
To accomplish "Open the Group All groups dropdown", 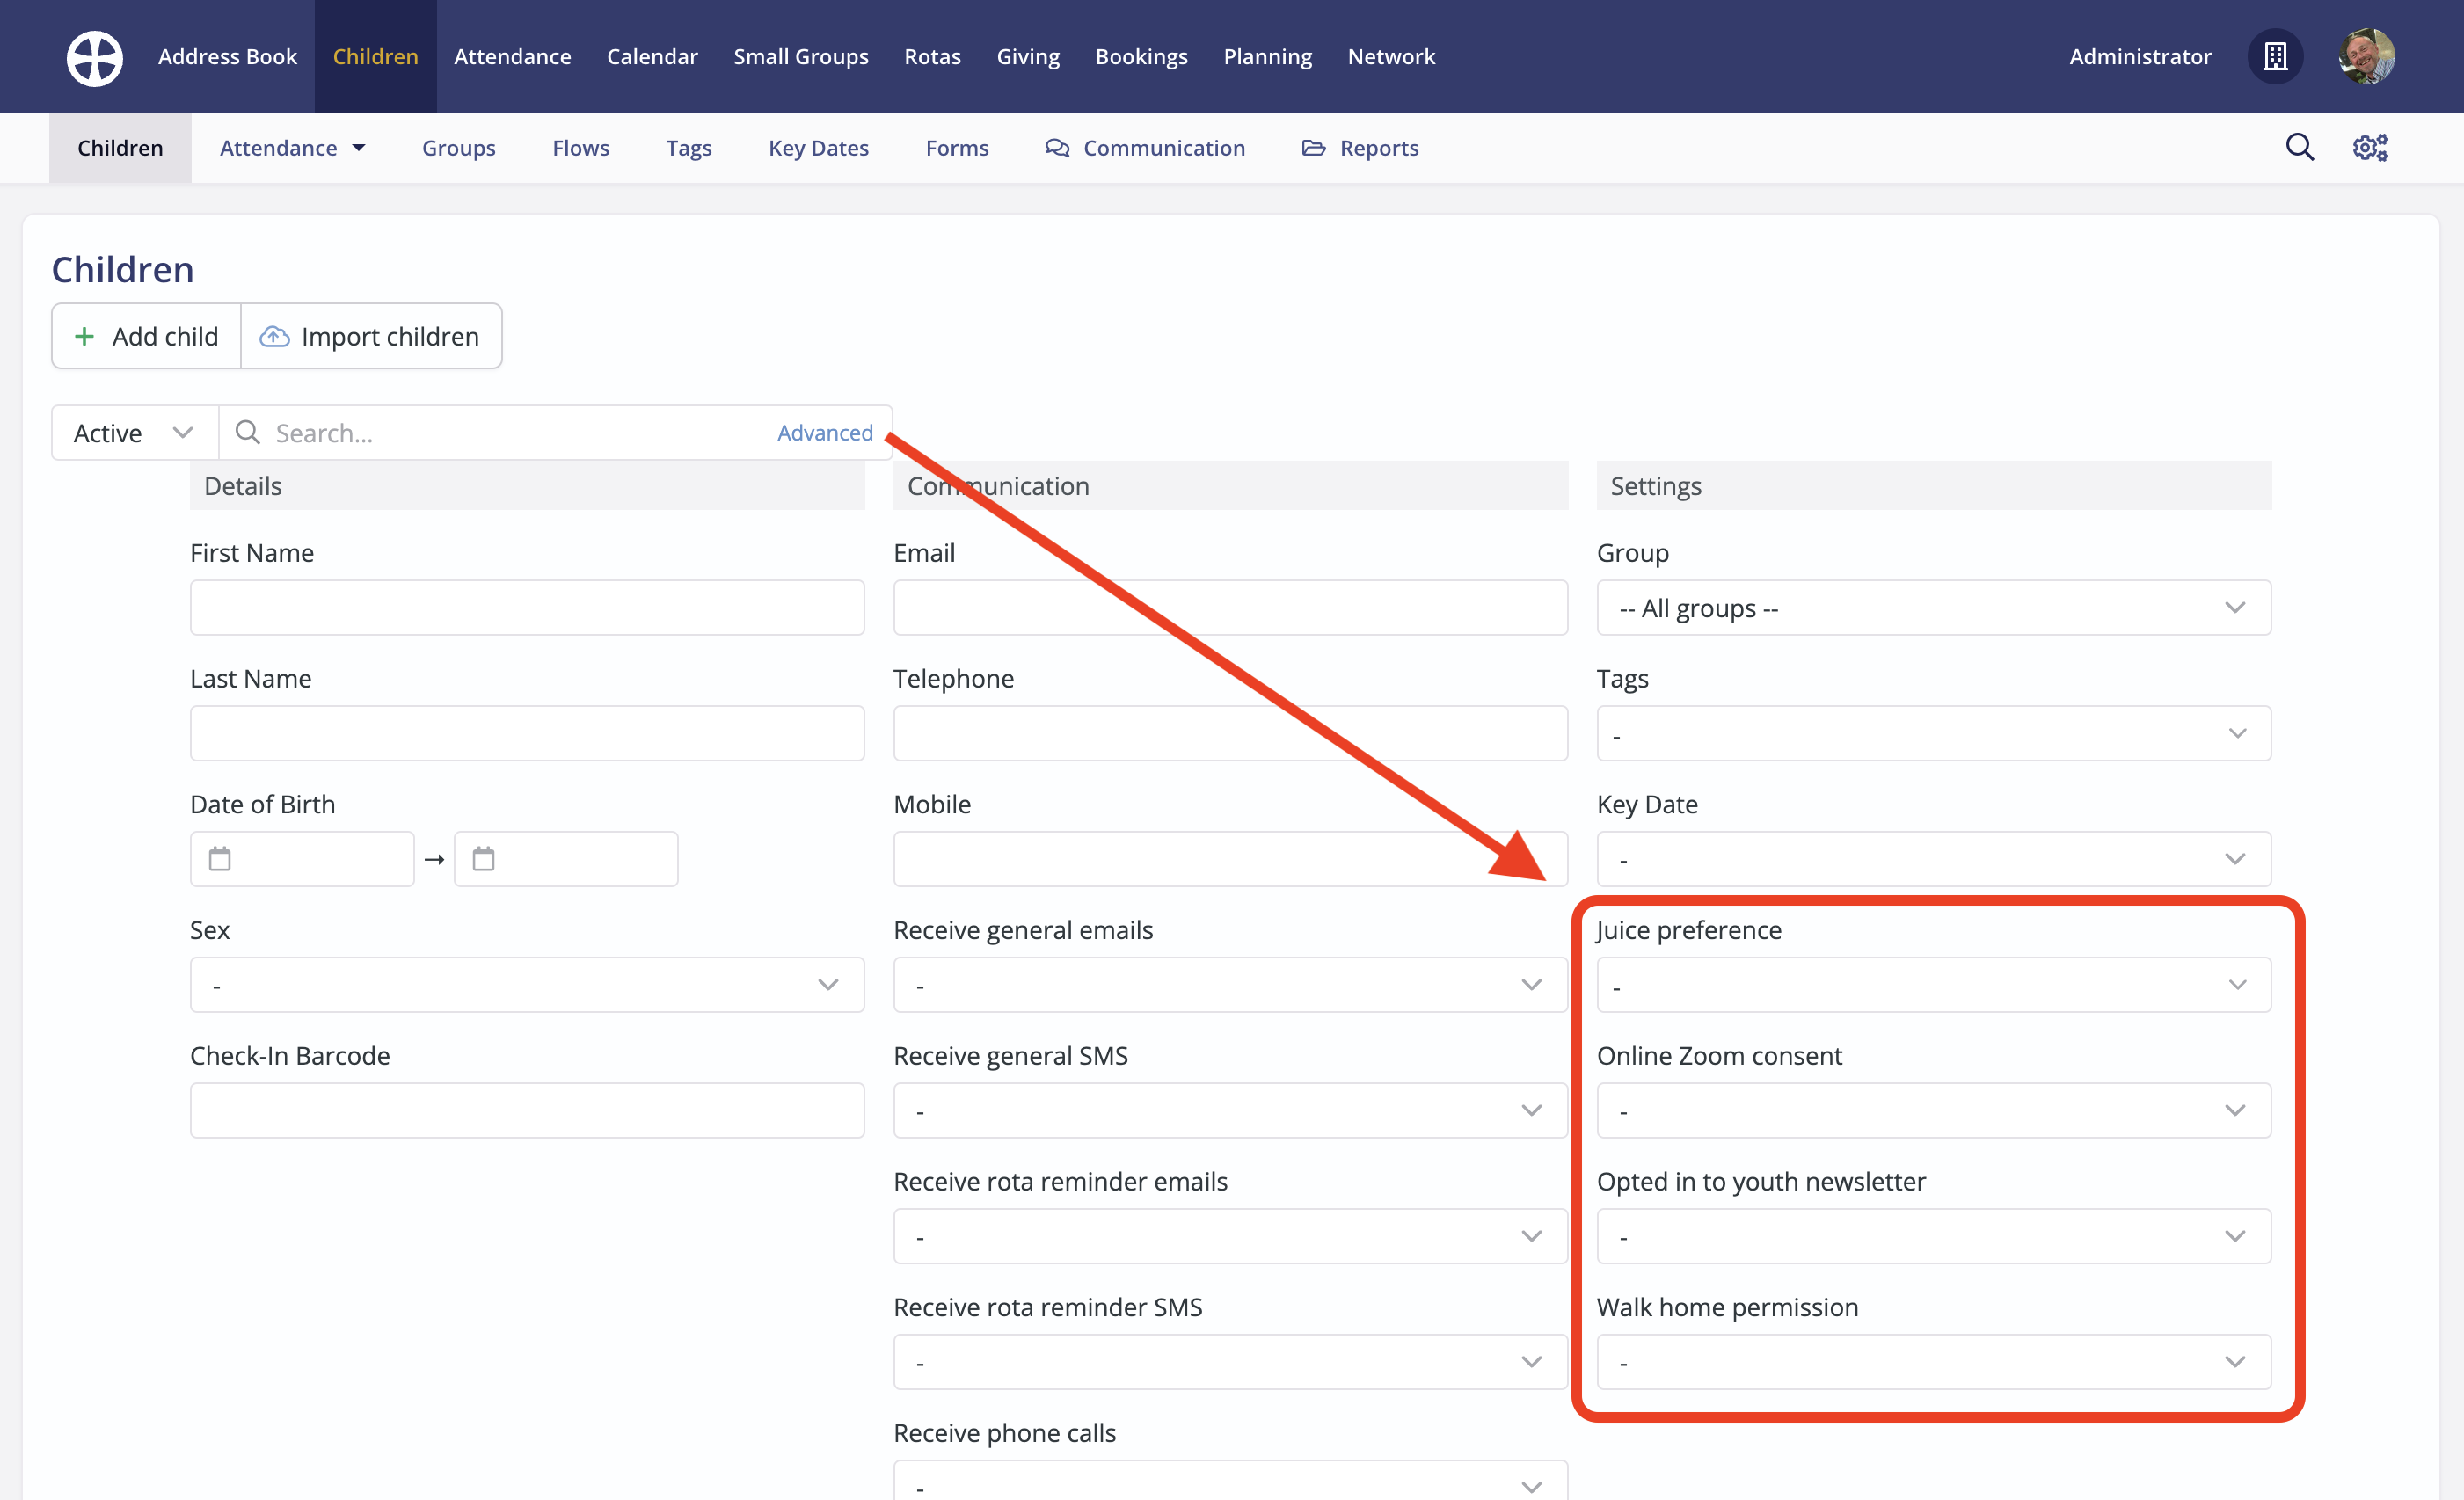I will pos(1933,608).
